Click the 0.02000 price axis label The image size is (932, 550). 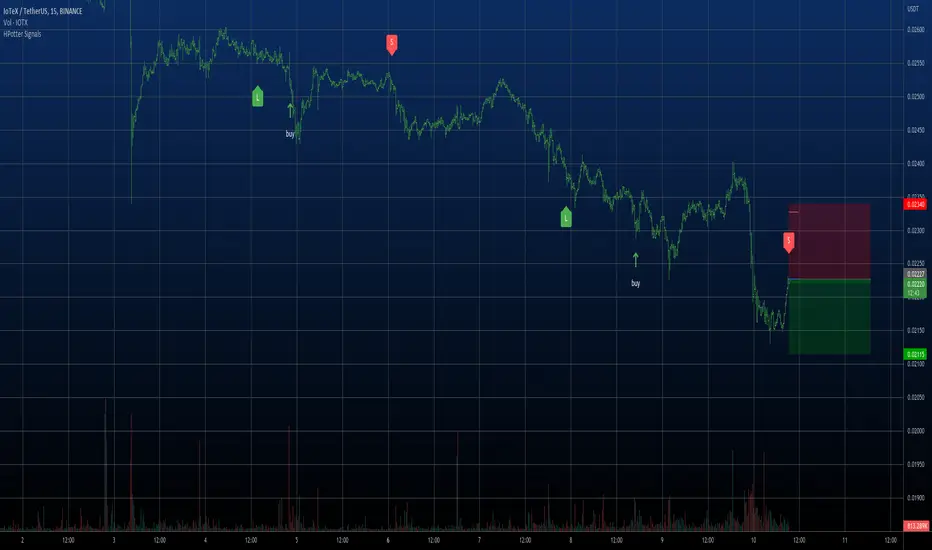(x=915, y=431)
